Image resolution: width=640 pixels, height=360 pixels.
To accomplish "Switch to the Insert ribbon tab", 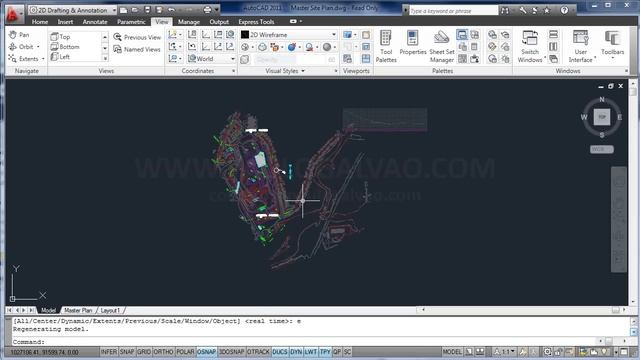I will coord(65,22).
